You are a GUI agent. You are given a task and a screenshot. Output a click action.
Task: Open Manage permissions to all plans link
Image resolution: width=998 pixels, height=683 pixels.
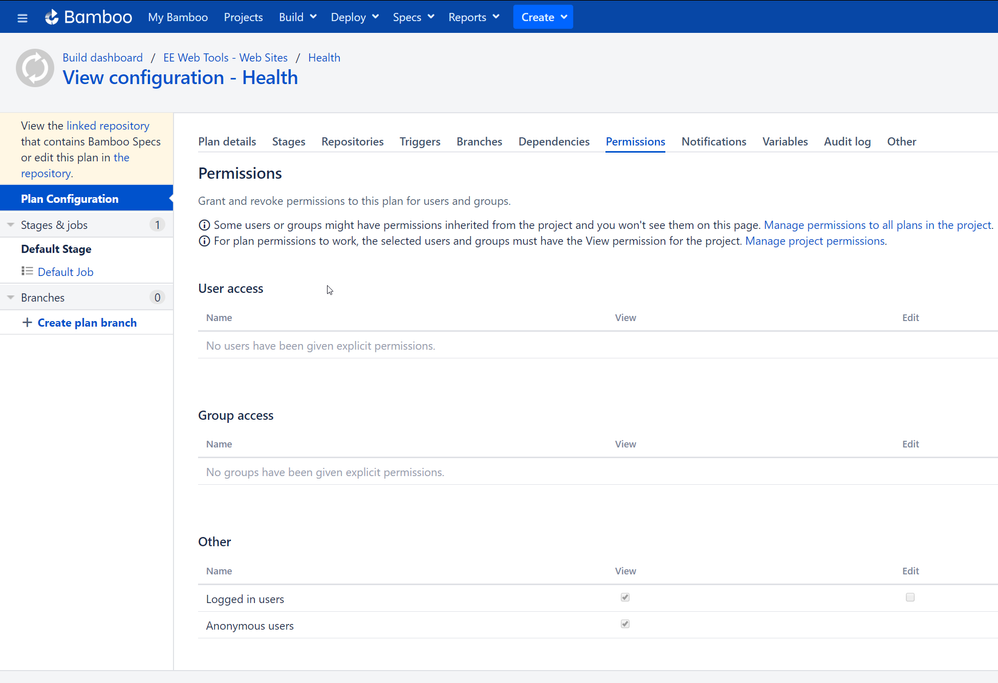tap(878, 225)
